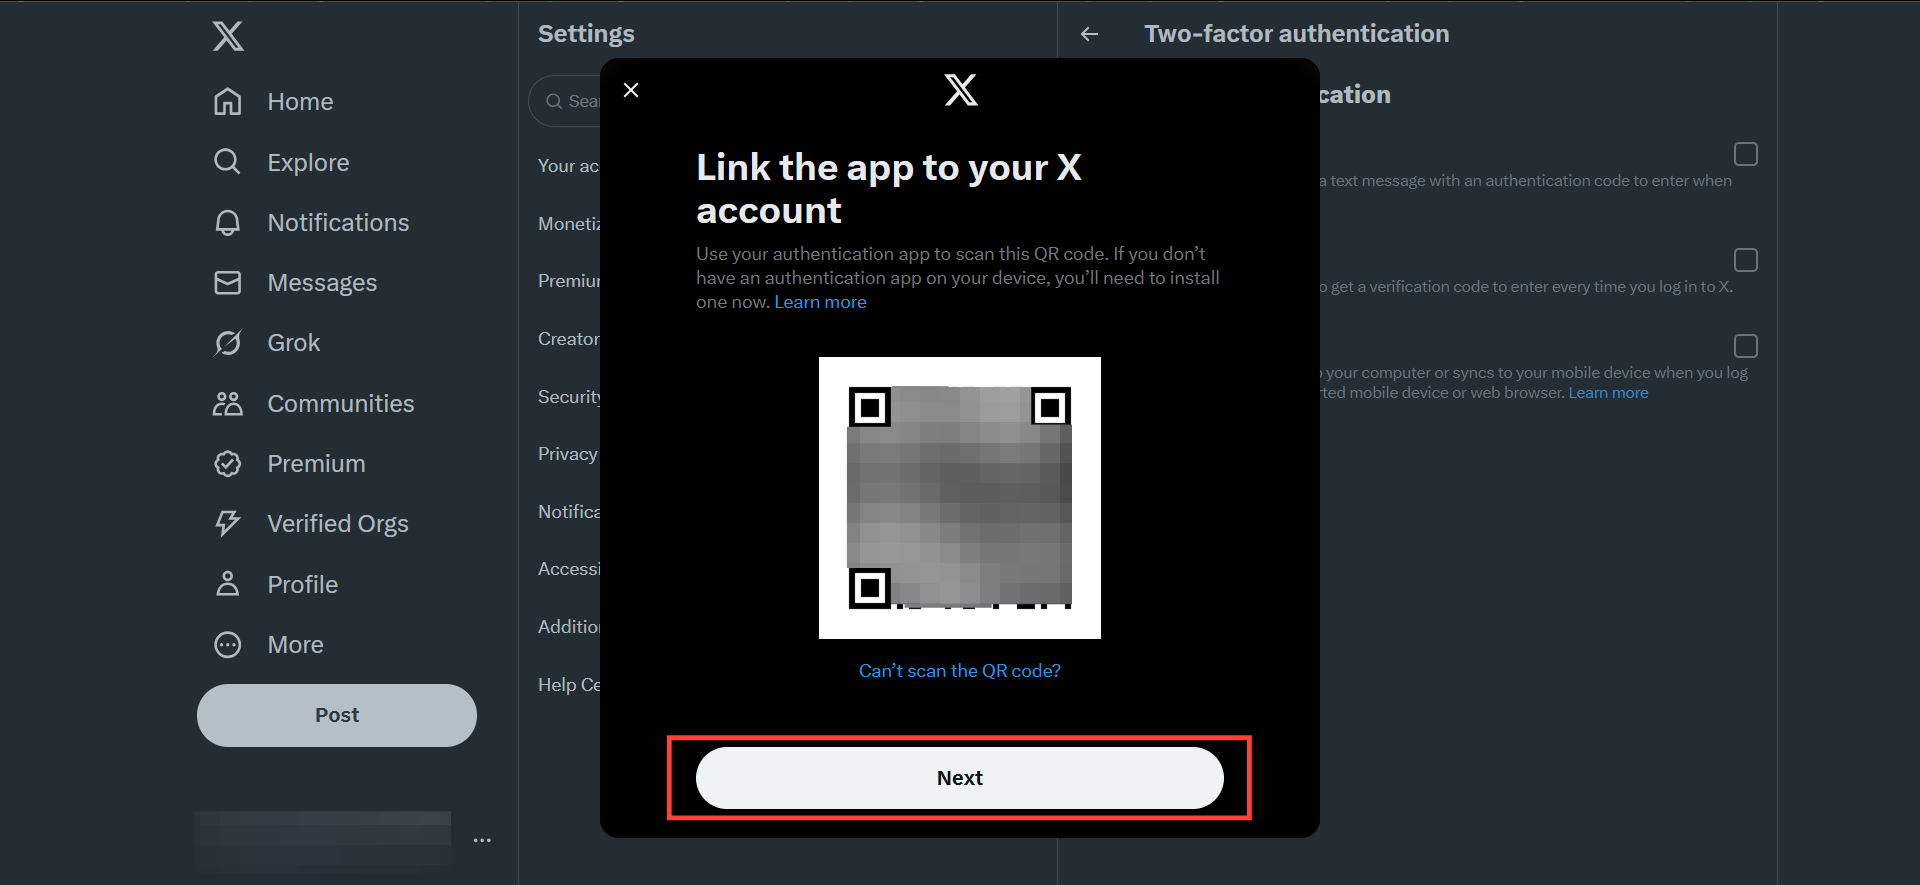Open the Profile label
Screen dimensions: 1920x885
pyautogui.click(x=302, y=585)
